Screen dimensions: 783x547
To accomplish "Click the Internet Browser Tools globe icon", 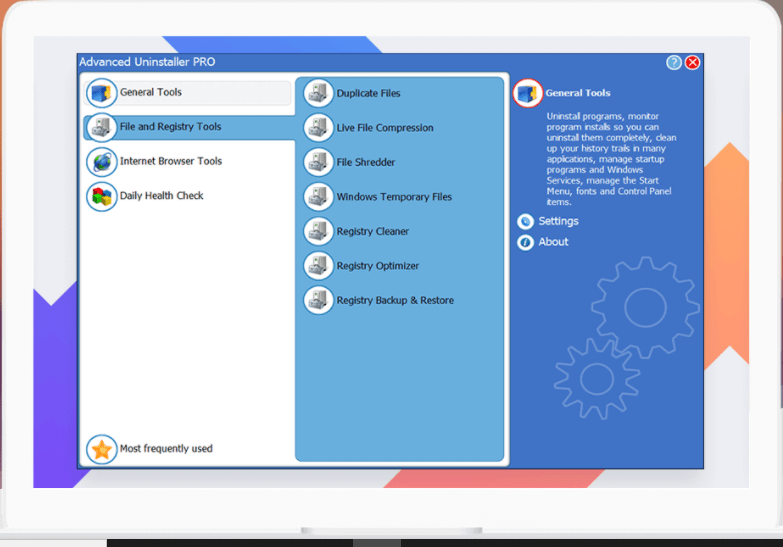I will click(101, 162).
